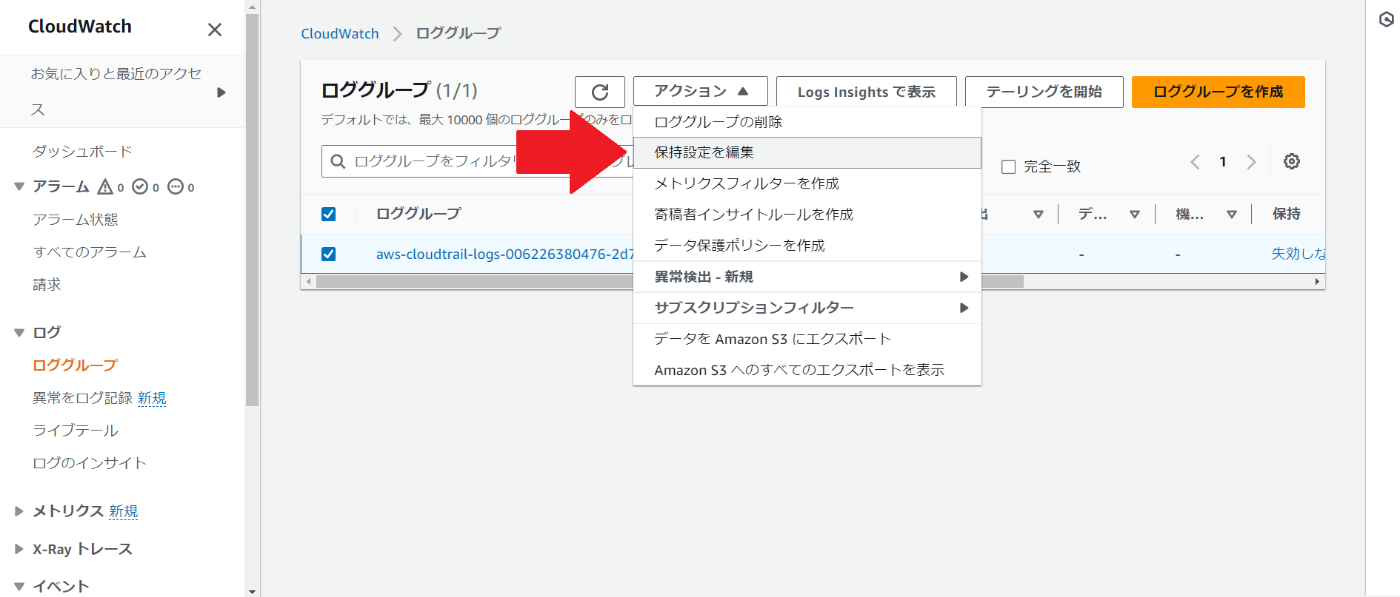Click the insufficient data alarm icon
Viewport: 1400px width, 597px height.
[x=175, y=187]
